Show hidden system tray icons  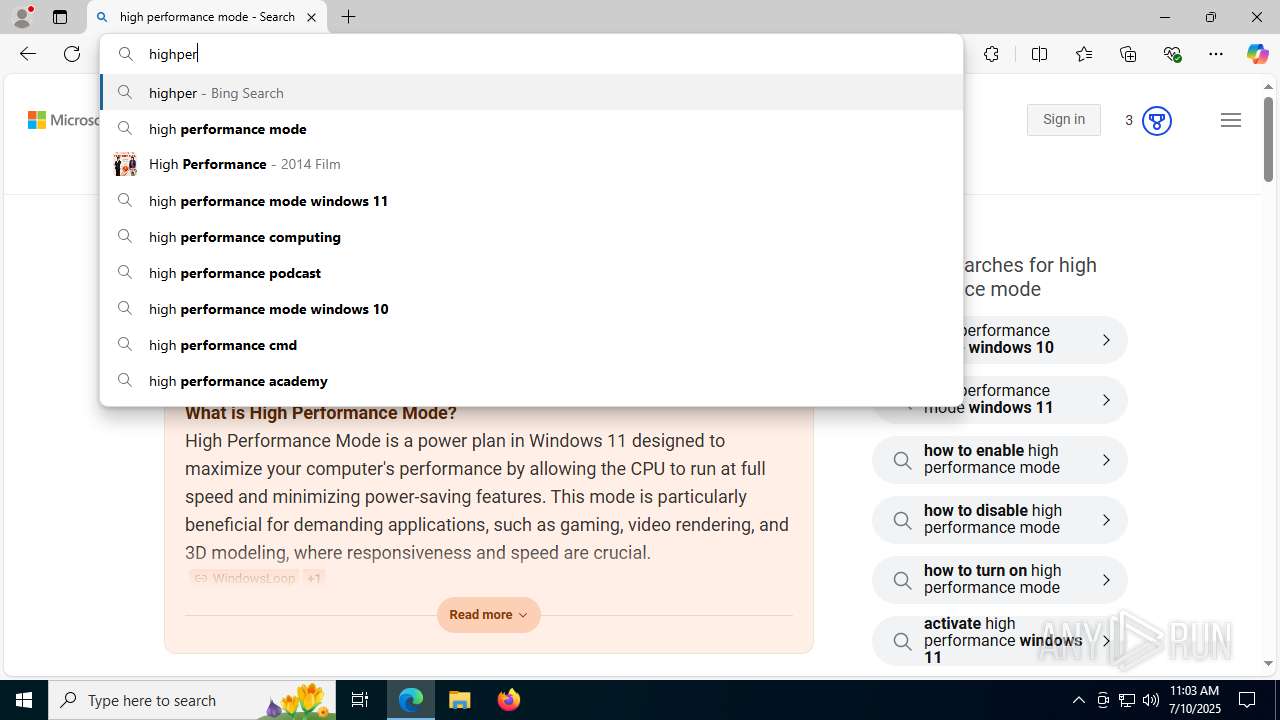[x=1078, y=700]
